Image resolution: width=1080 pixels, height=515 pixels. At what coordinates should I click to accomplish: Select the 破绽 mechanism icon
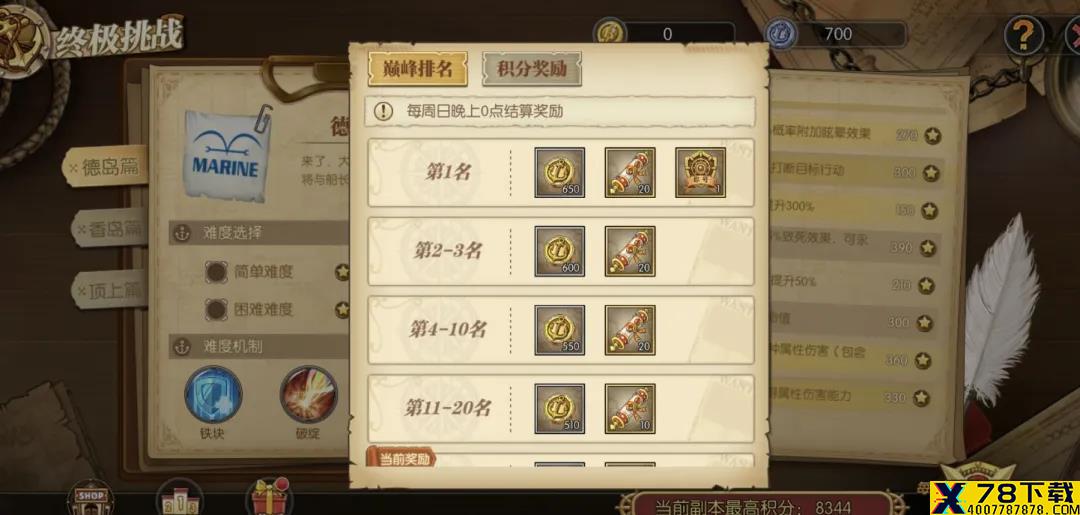[x=308, y=395]
